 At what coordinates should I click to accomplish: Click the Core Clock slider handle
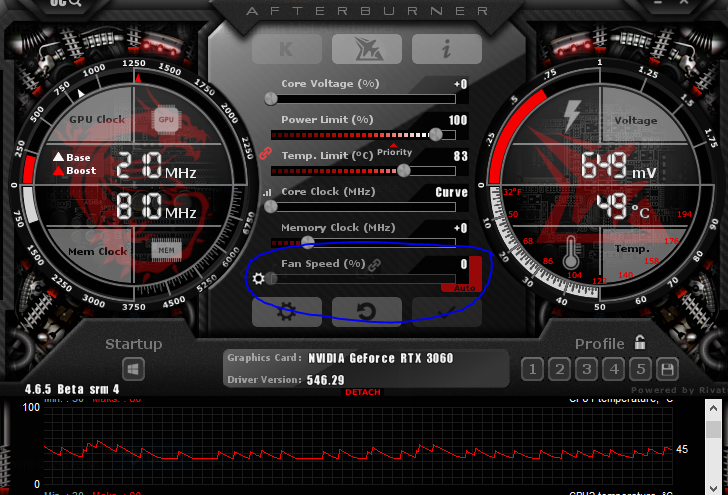[x=271, y=207]
